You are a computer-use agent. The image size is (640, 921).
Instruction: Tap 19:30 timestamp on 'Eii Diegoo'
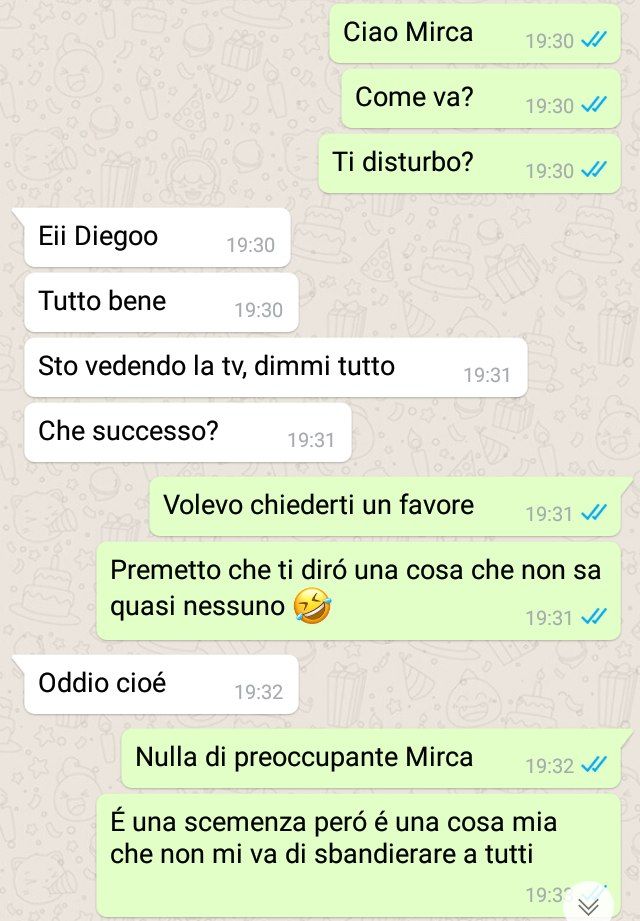(251, 245)
